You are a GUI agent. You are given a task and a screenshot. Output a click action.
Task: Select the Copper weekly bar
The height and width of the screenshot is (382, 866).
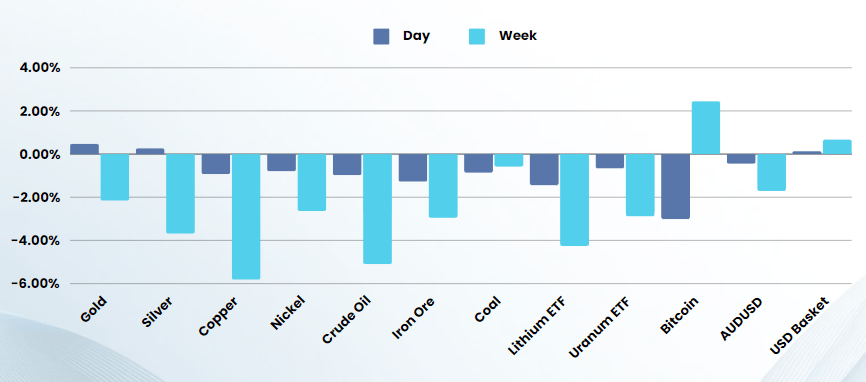tap(246, 216)
